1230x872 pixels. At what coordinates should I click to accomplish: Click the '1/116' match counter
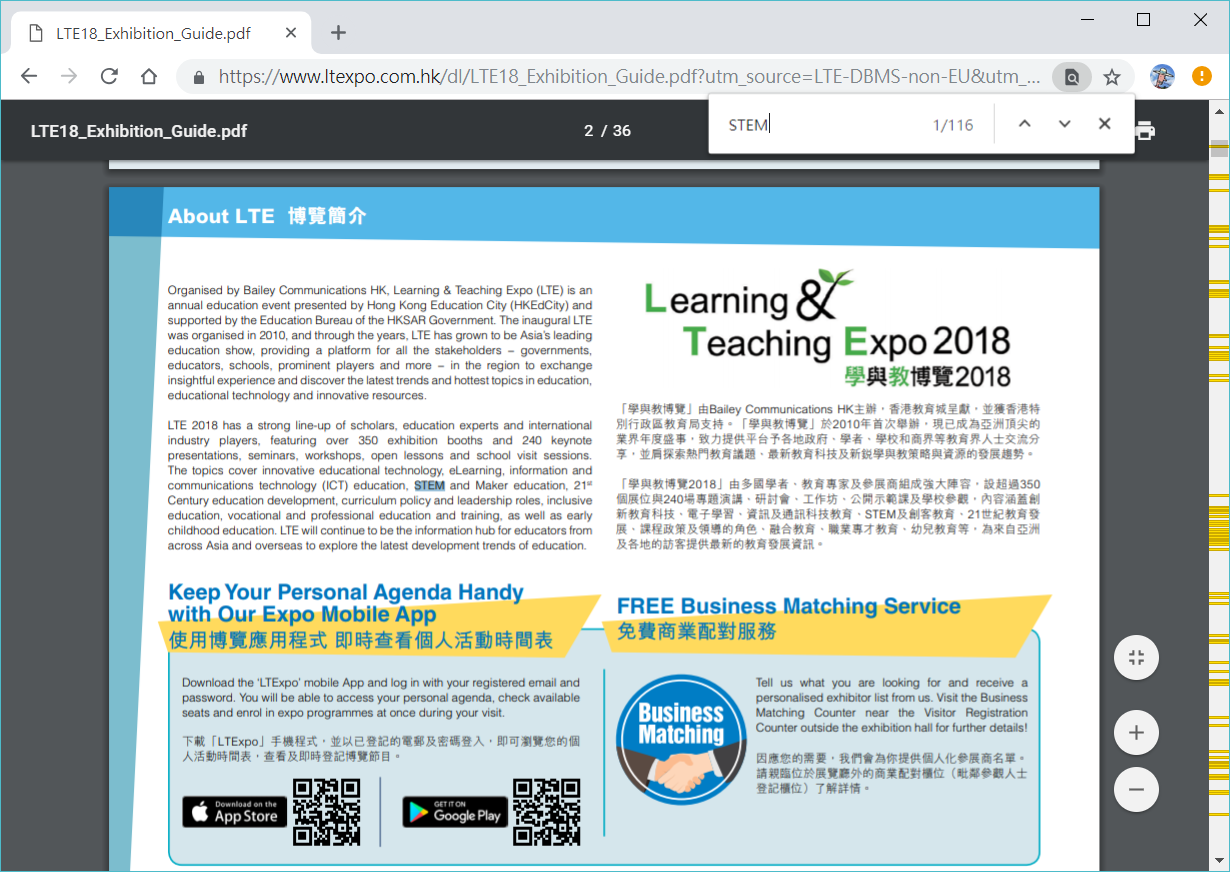pos(953,125)
